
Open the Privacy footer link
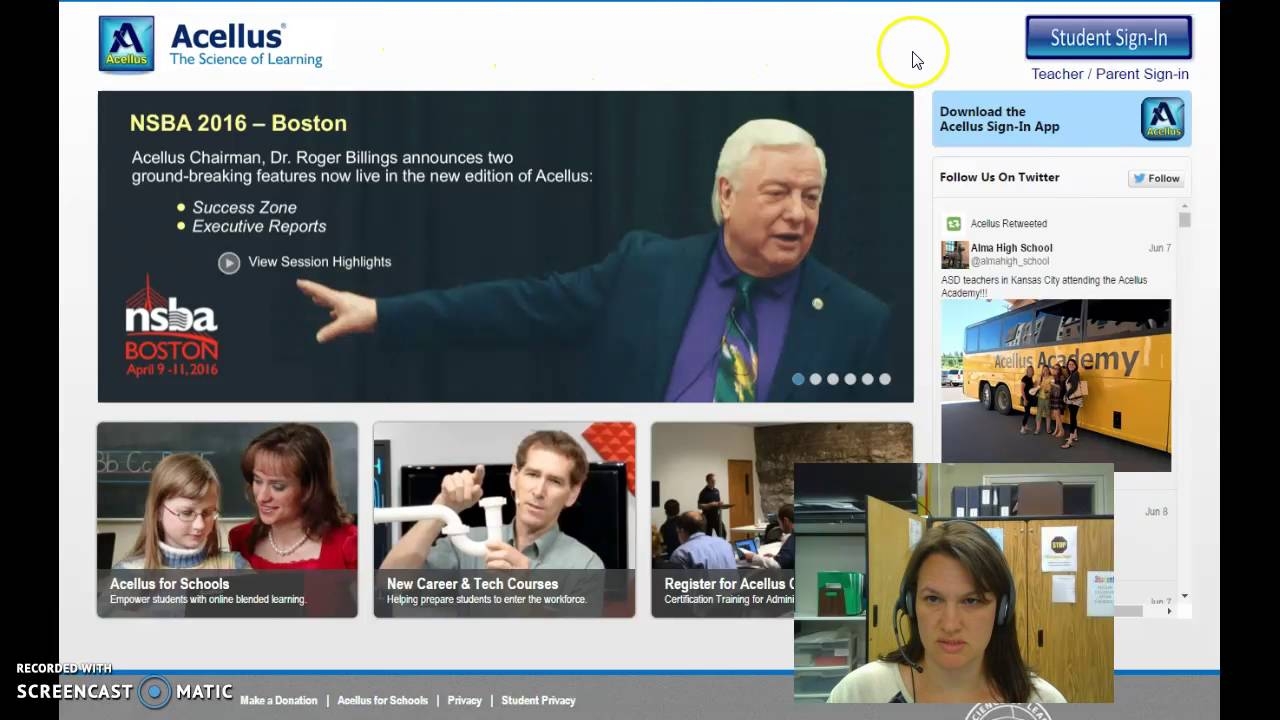pos(464,701)
